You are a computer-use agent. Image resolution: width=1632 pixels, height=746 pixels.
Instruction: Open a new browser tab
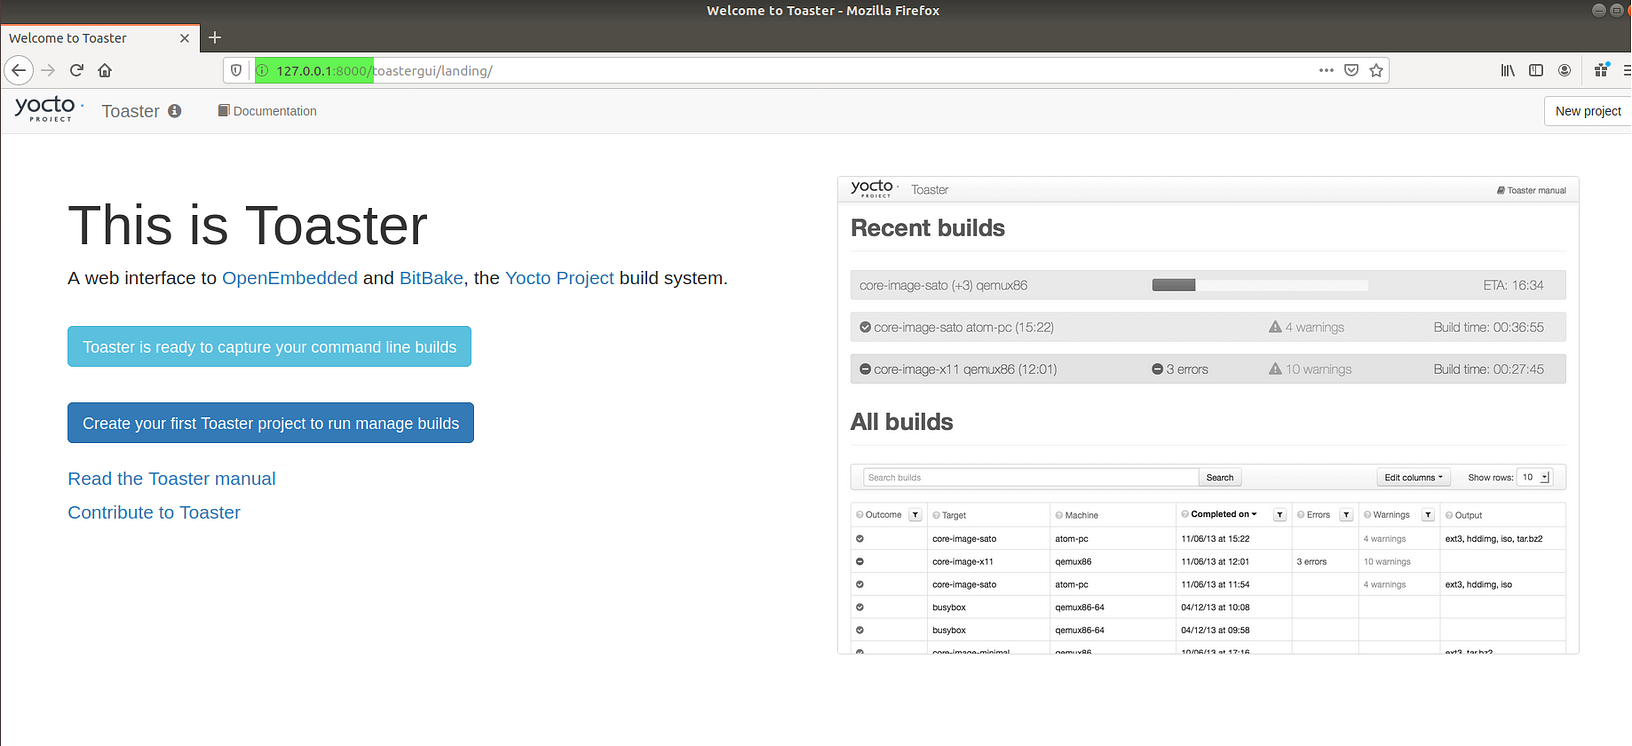click(215, 38)
